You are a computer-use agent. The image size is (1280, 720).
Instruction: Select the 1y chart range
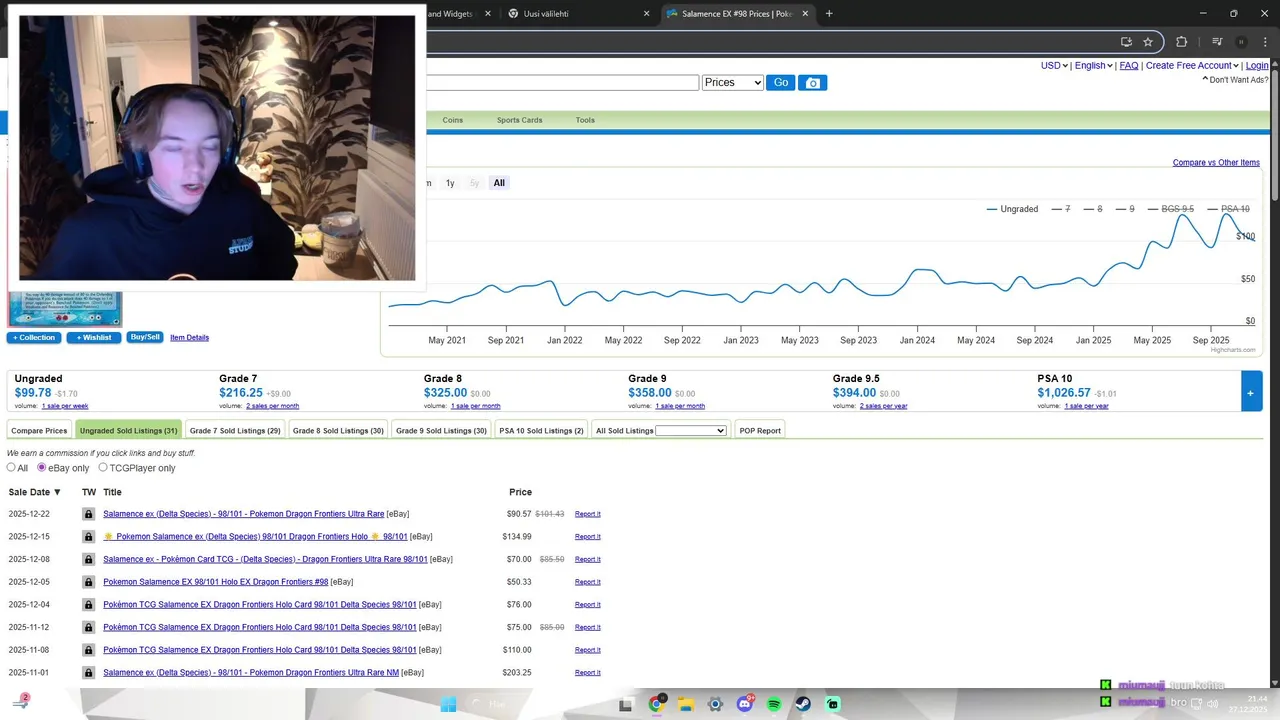point(450,183)
